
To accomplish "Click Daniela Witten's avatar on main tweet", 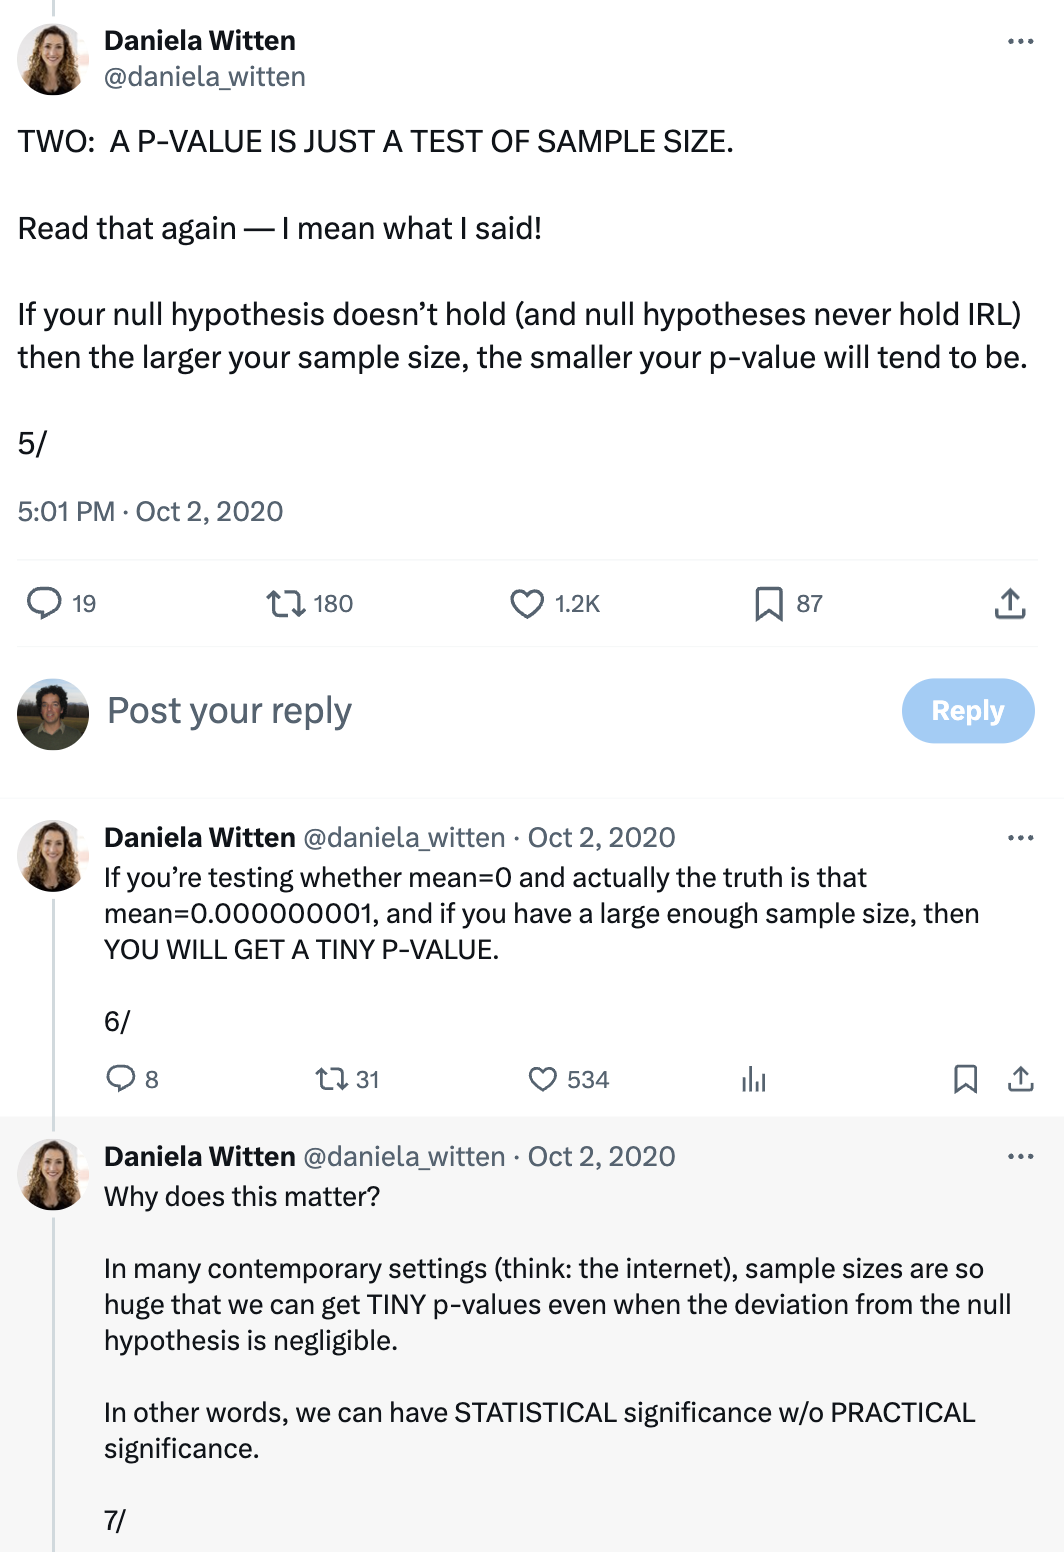I will (53, 59).
